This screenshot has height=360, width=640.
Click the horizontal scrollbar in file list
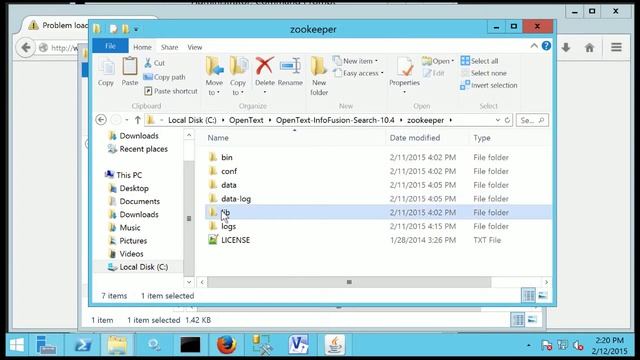point(349,282)
